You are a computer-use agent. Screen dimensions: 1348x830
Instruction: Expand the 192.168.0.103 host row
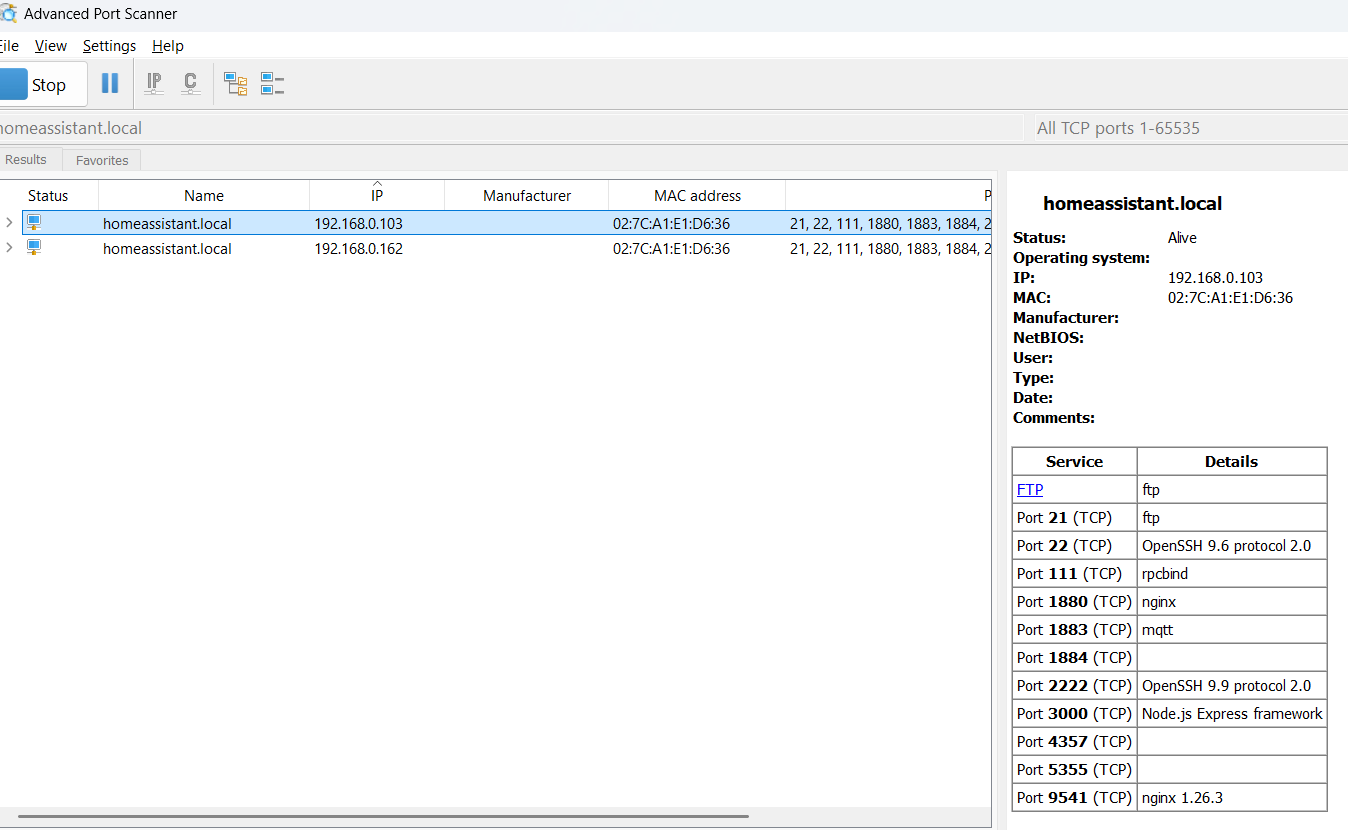pos(9,223)
